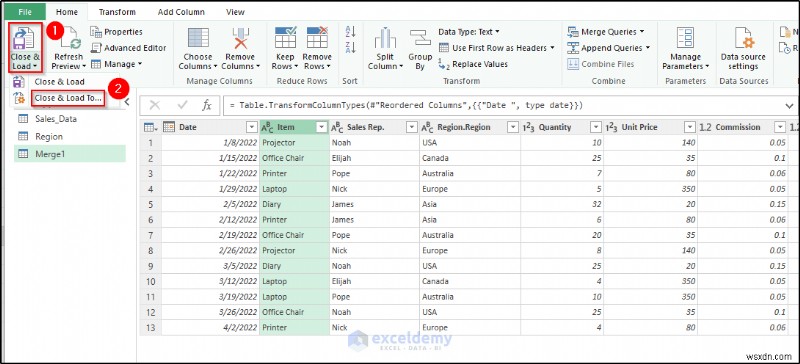Image resolution: width=800 pixels, height=364 pixels.
Task: Click the Choose Columns icon
Action: click(198, 38)
